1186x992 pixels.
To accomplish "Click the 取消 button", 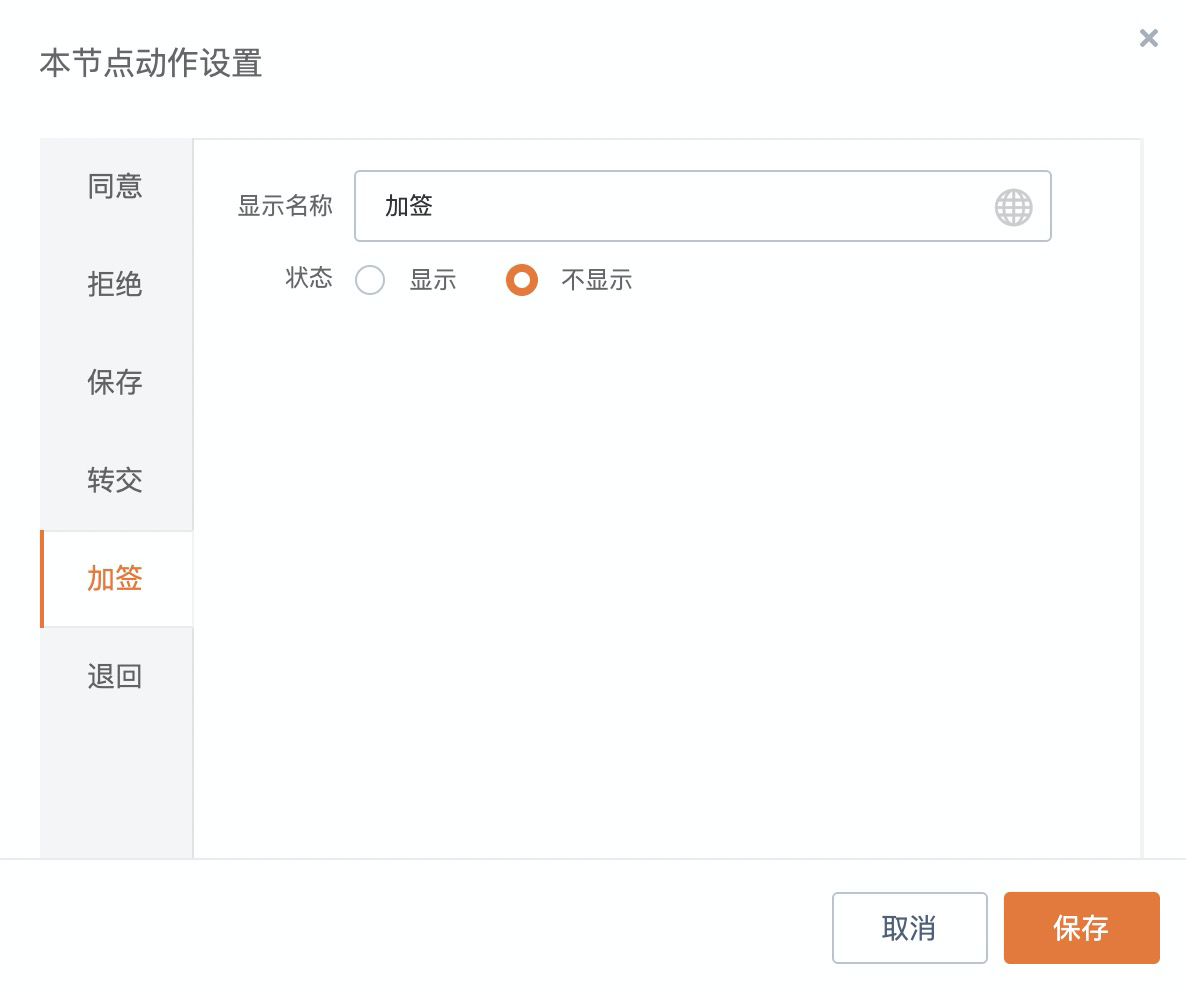I will (x=909, y=928).
